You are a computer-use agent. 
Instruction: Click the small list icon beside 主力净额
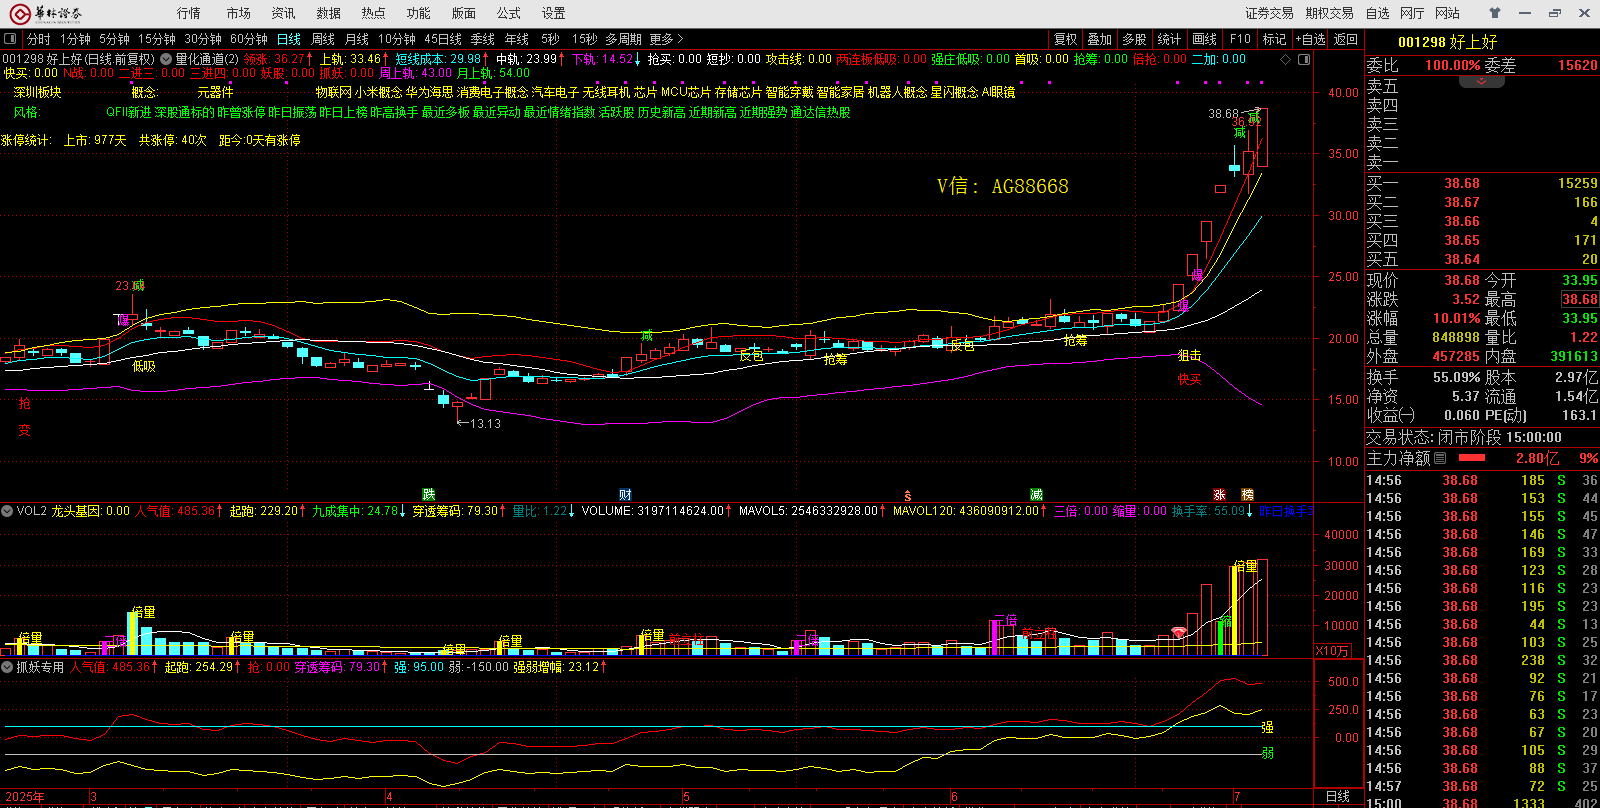click(x=1440, y=458)
